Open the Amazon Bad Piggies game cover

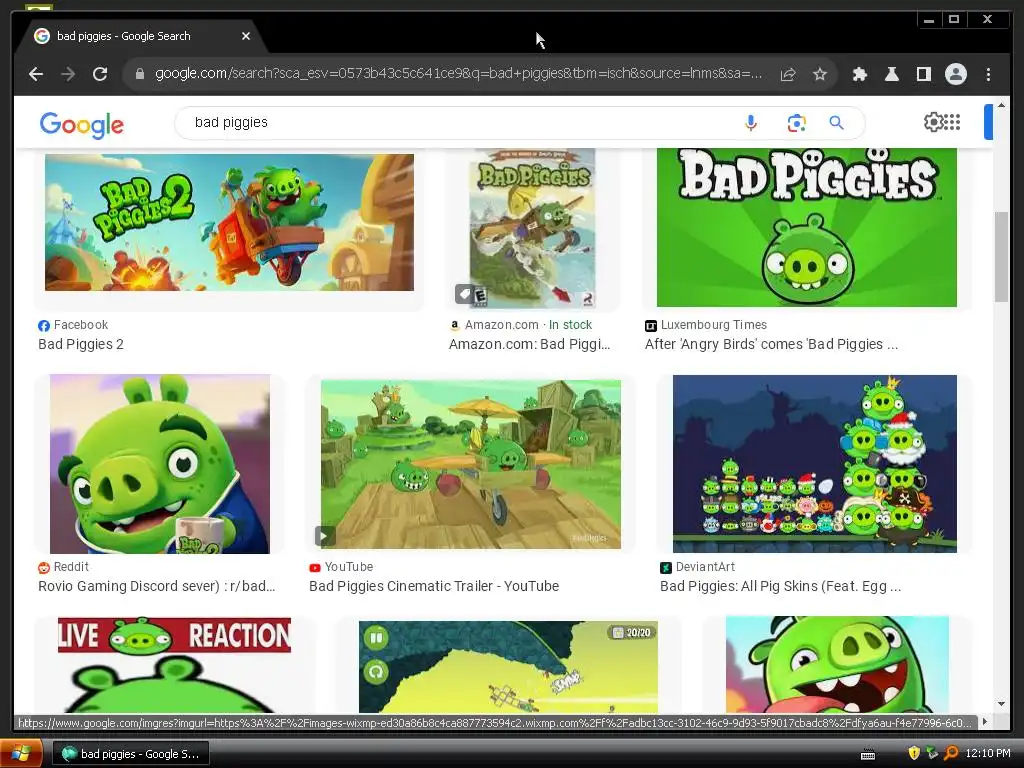point(532,228)
